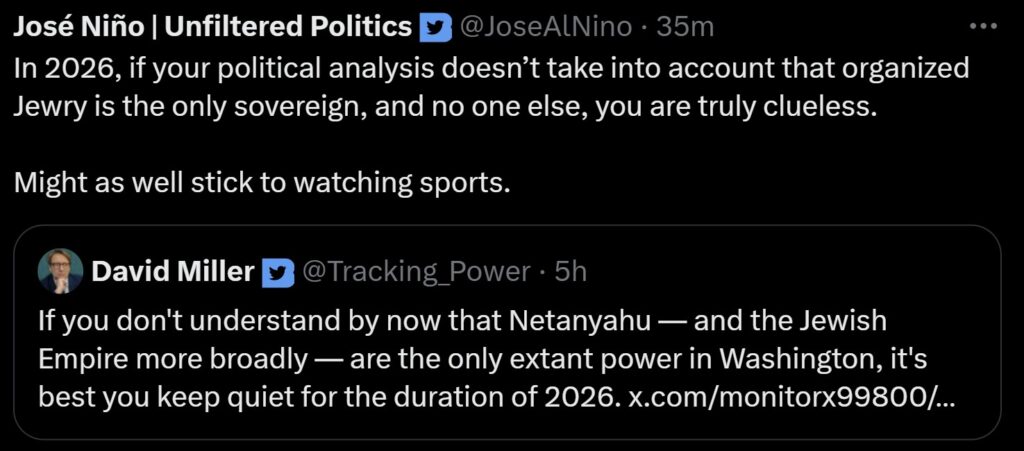Open the post via the 35m timestamp
Image resolution: width=1024 pixels, height=451 pixels.
[686, 27]
